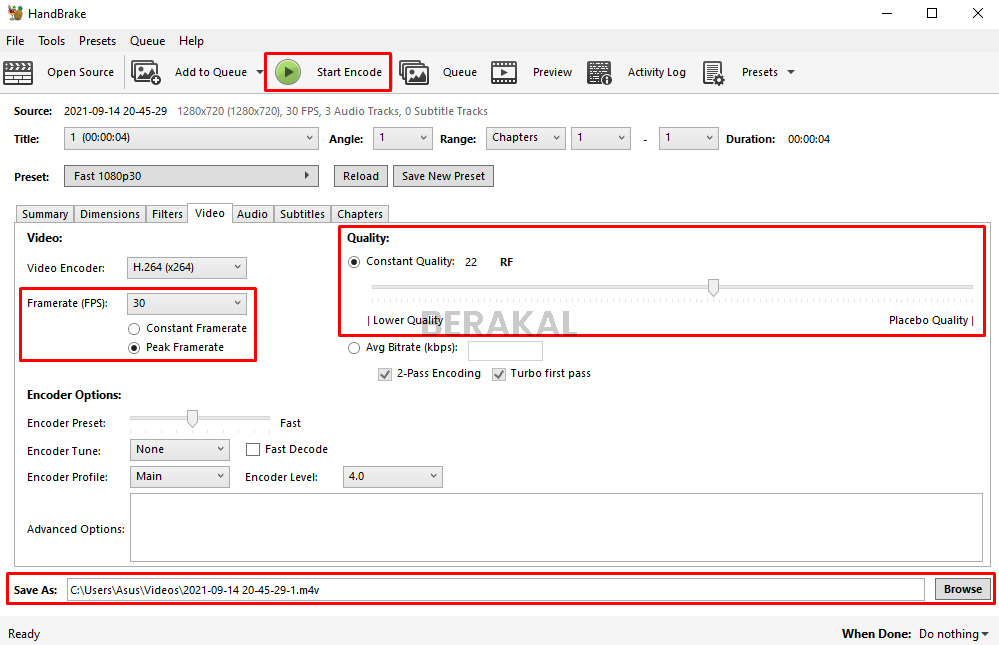The width and height of the screenshot is (999, 645).
Task: Open the Framerate (FPS) dropdown
Action: [x=186, y=302]
